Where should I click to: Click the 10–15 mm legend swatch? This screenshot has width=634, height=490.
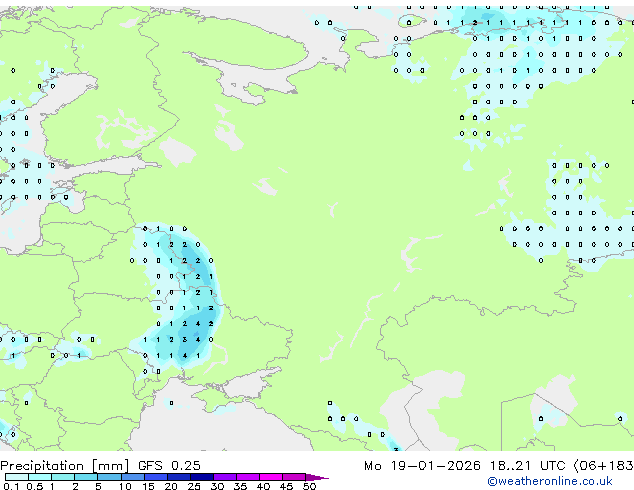(132, 477)
